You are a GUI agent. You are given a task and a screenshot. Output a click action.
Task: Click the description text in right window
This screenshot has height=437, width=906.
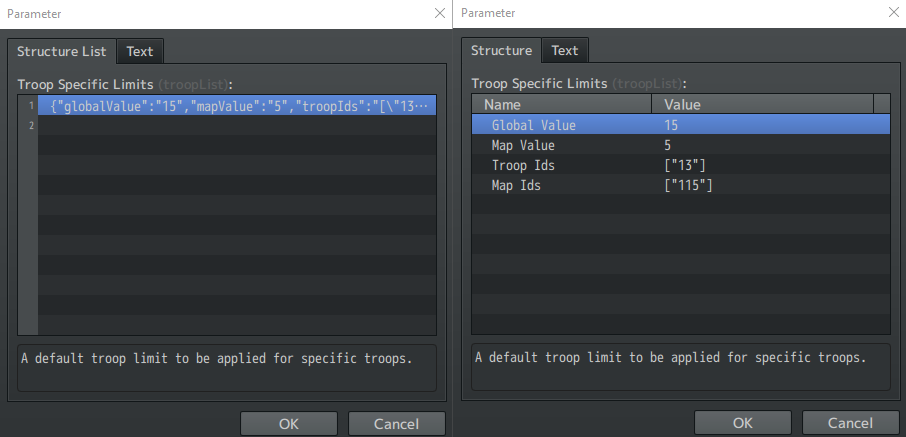click(x=671, y=357)
